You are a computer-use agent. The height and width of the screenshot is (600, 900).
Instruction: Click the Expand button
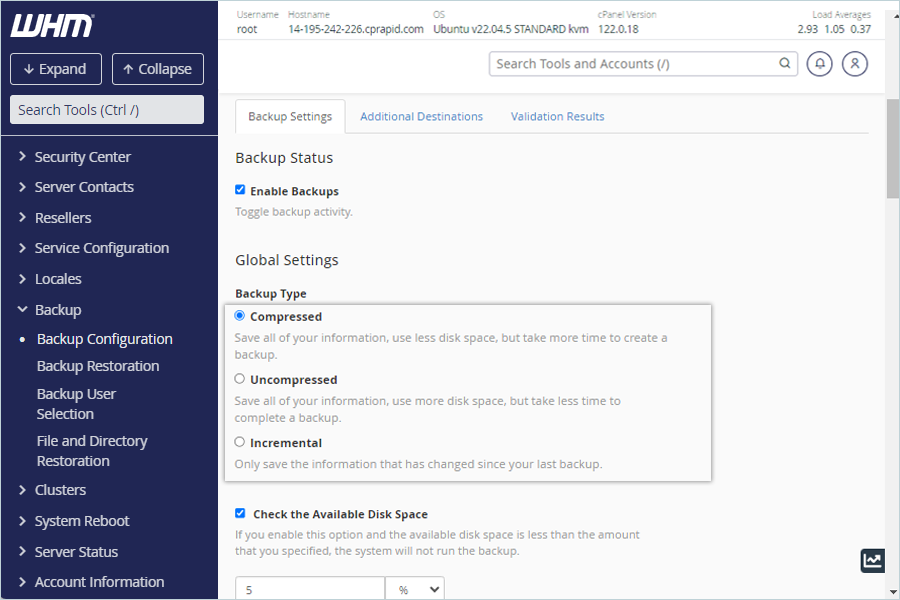(56, 69)
